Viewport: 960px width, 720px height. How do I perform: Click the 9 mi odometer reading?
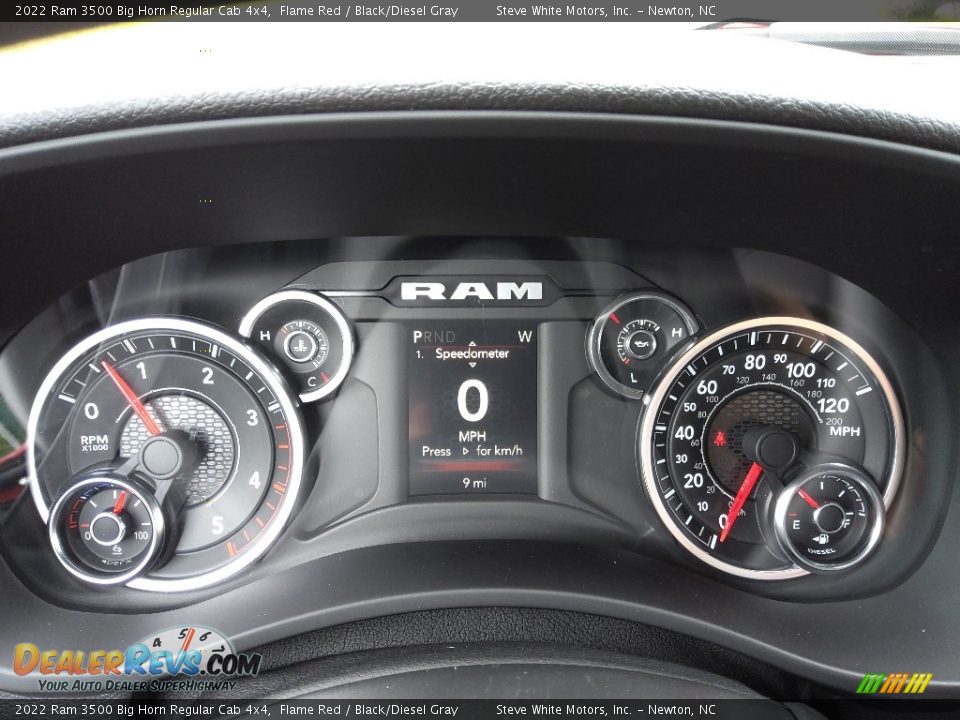(474, 483)
